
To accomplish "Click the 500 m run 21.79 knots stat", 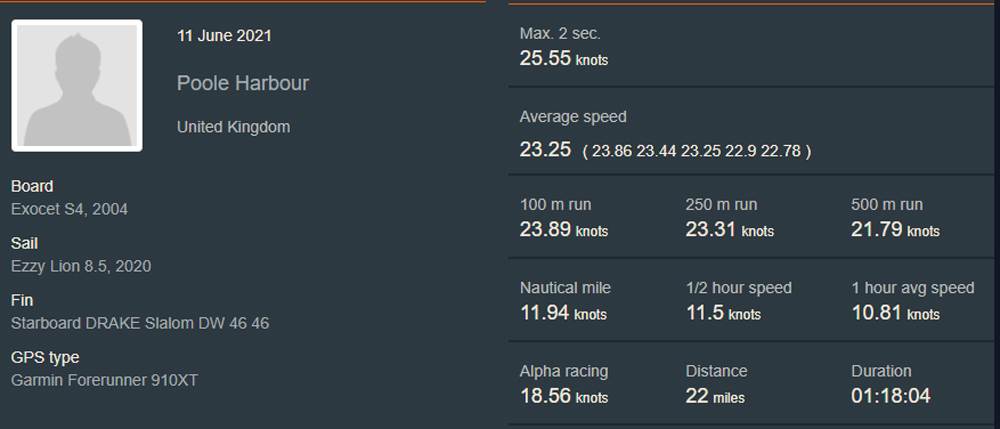I will (x=895, y=229).
